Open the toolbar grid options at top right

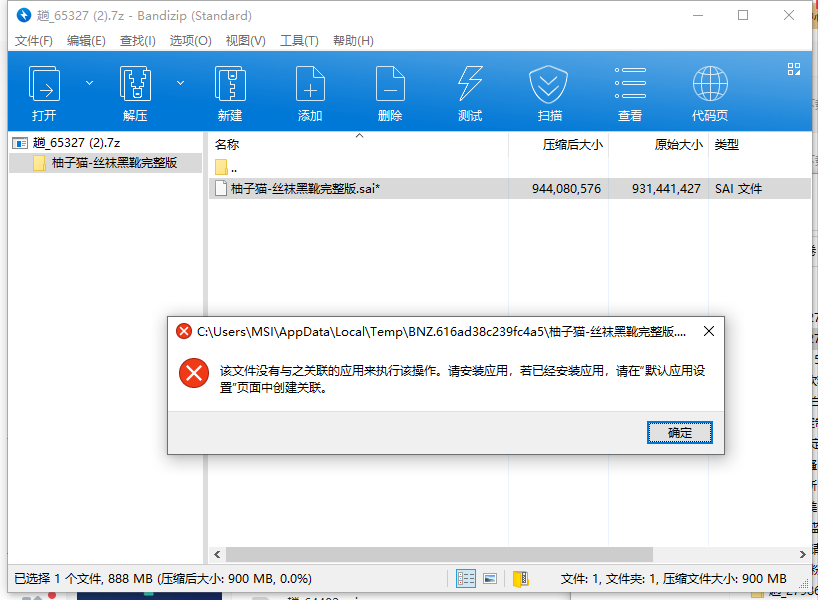pos(794,68)
